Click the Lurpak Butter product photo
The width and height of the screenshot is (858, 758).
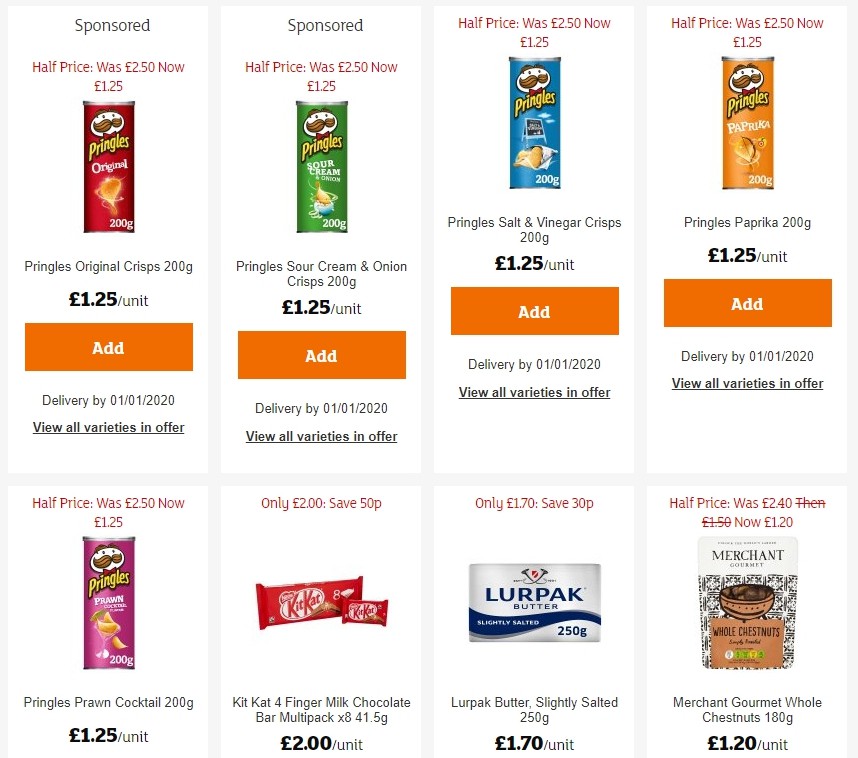tap(534, 602)
